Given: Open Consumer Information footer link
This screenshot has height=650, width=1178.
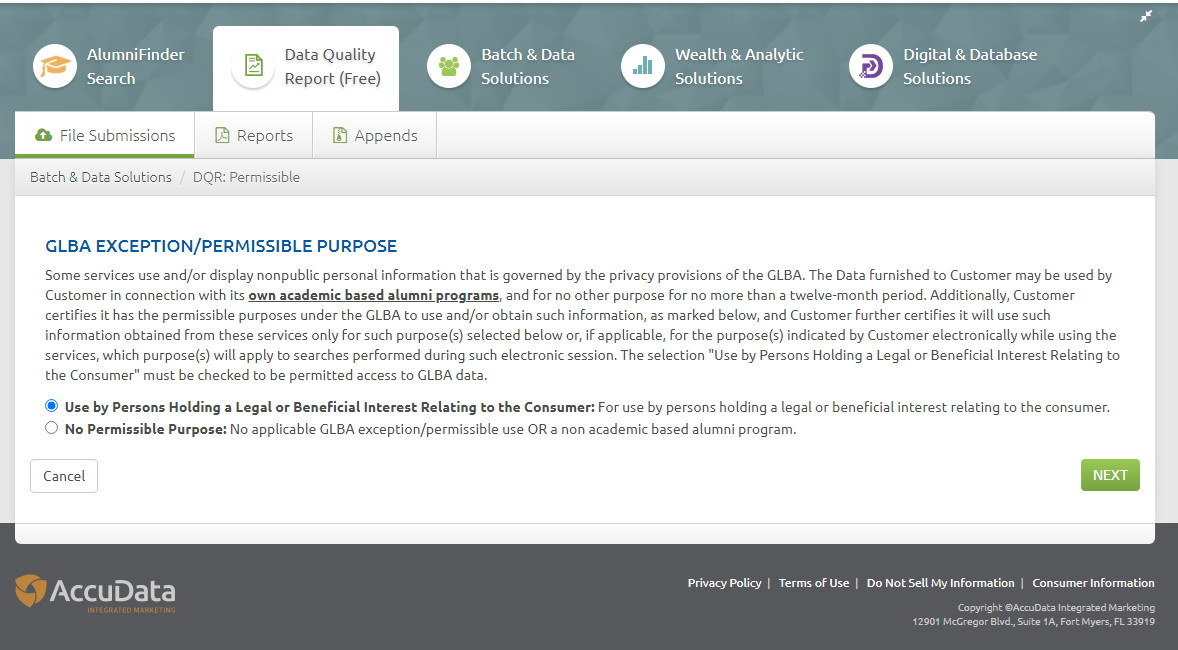Looking at the screenshot, I should click(1093, 583).
